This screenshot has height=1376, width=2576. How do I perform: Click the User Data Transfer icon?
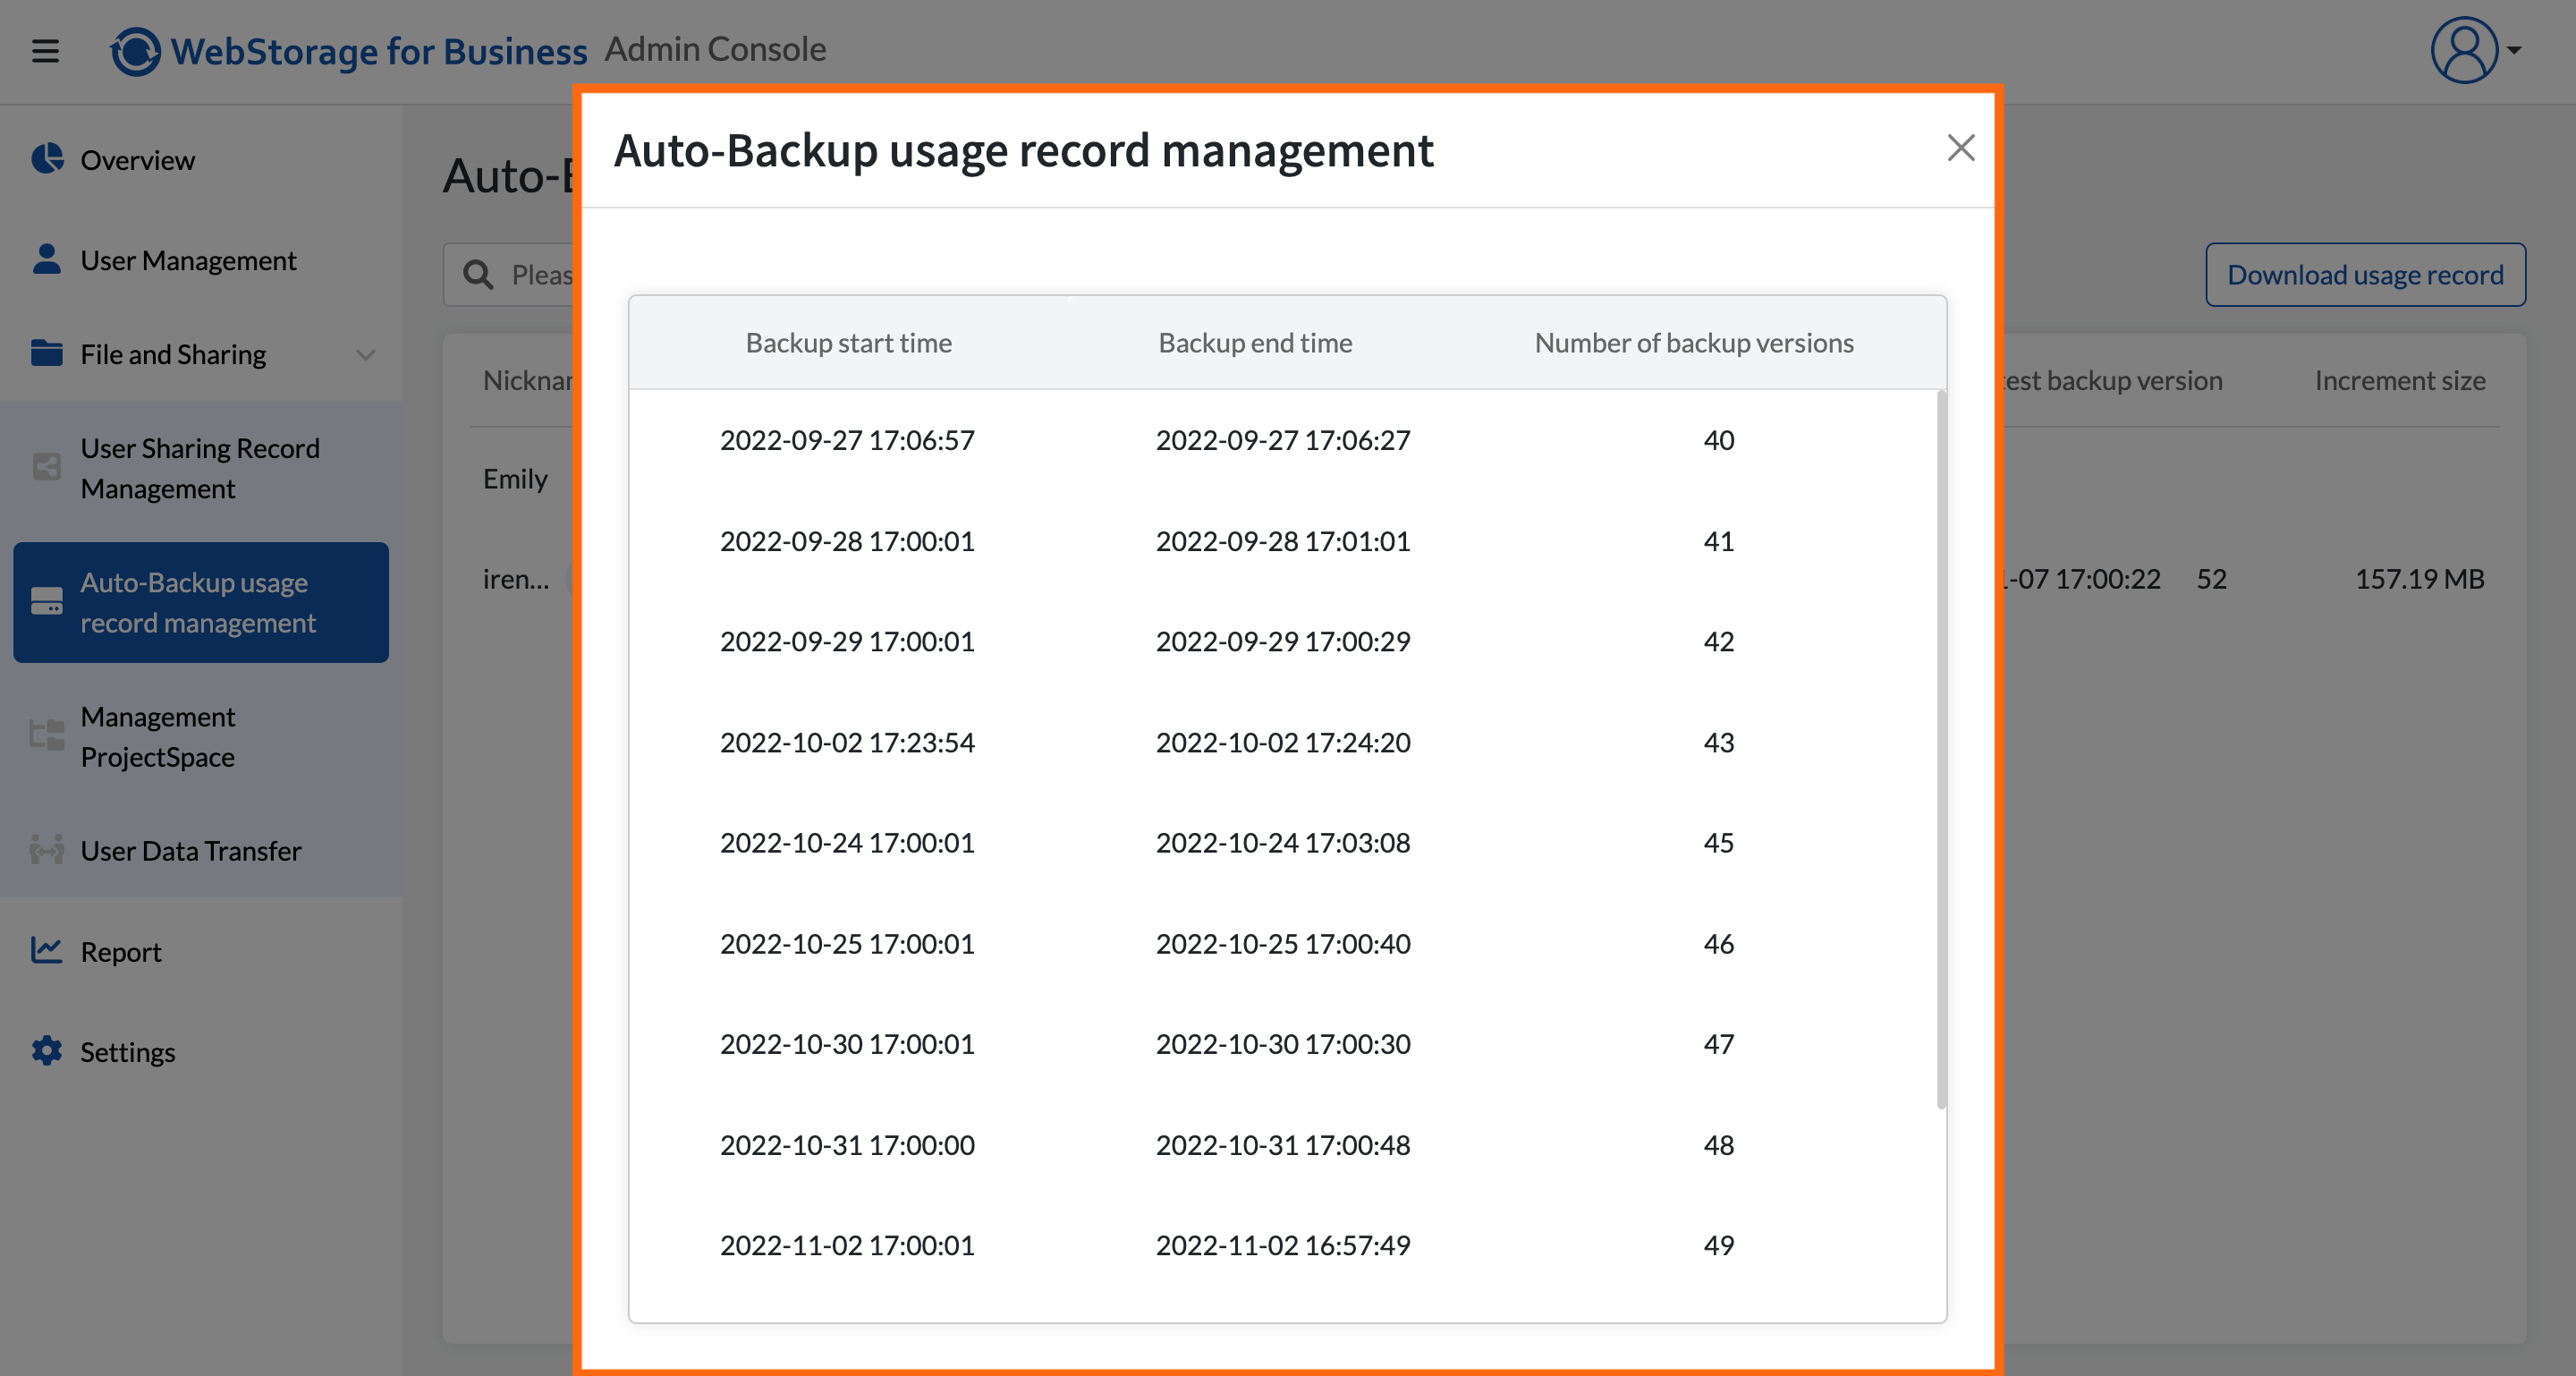point(47,850)
